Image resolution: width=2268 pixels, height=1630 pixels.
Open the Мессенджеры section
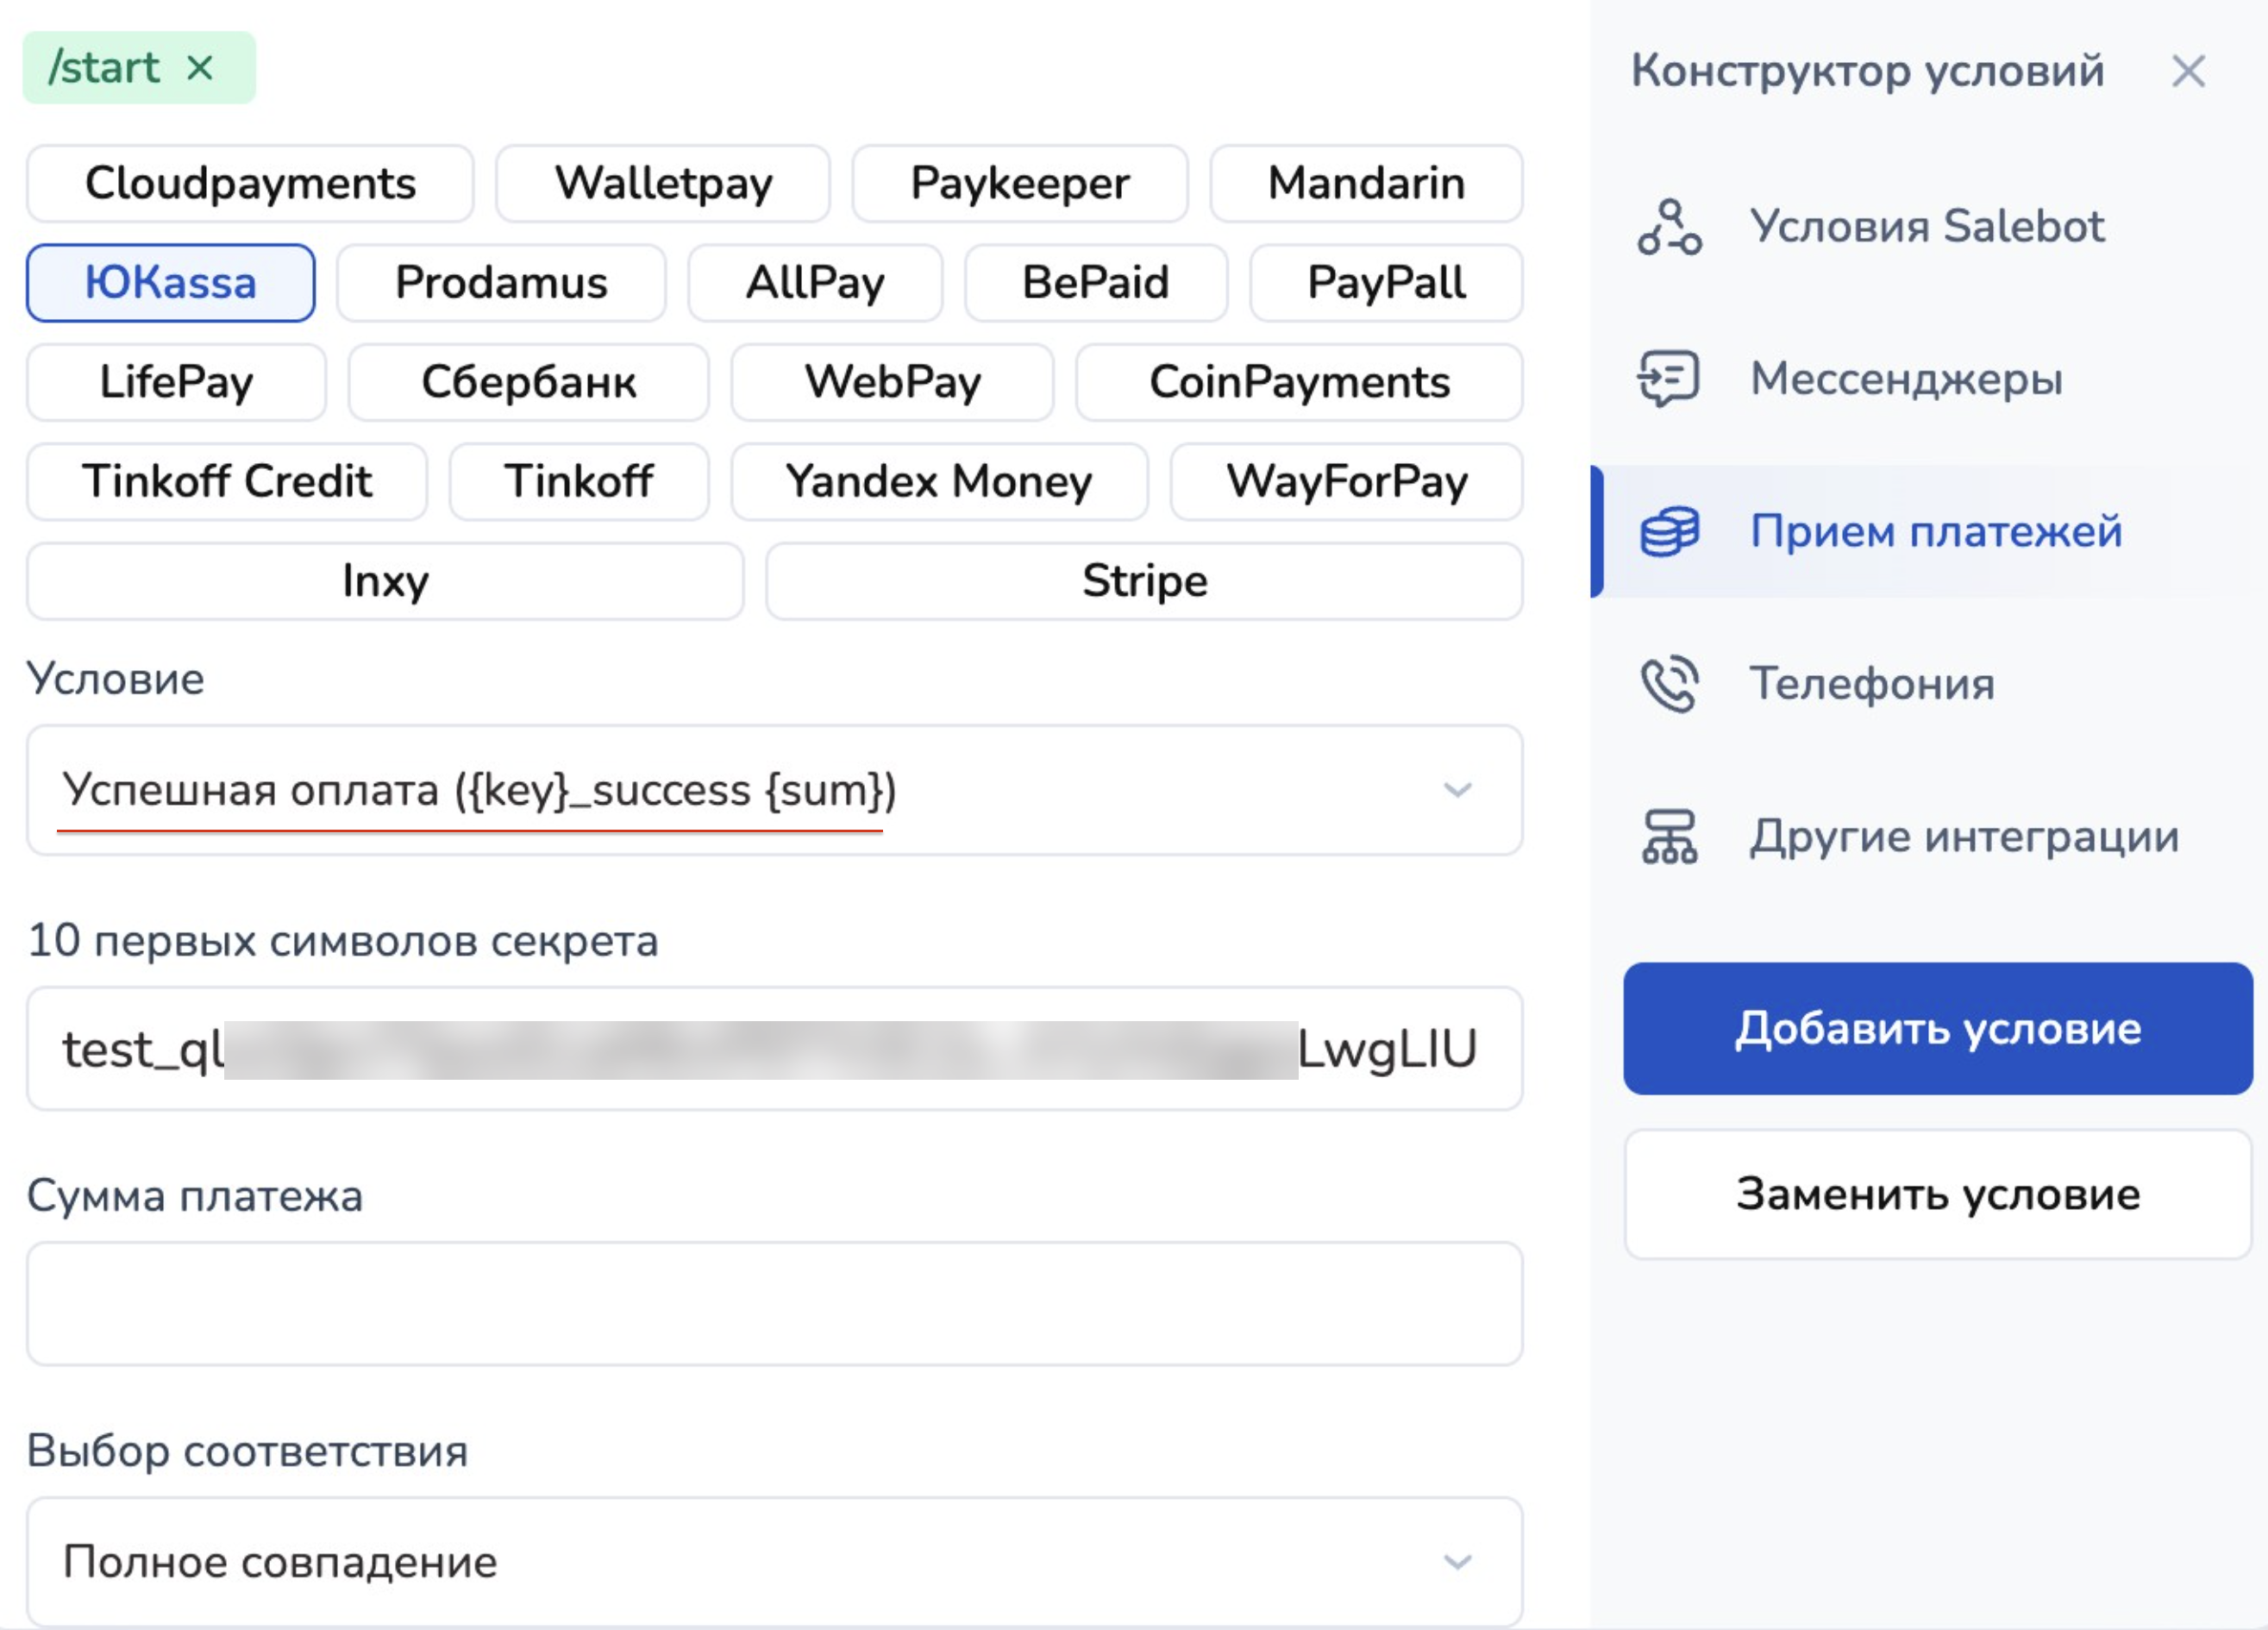[x=1905, y=379]
